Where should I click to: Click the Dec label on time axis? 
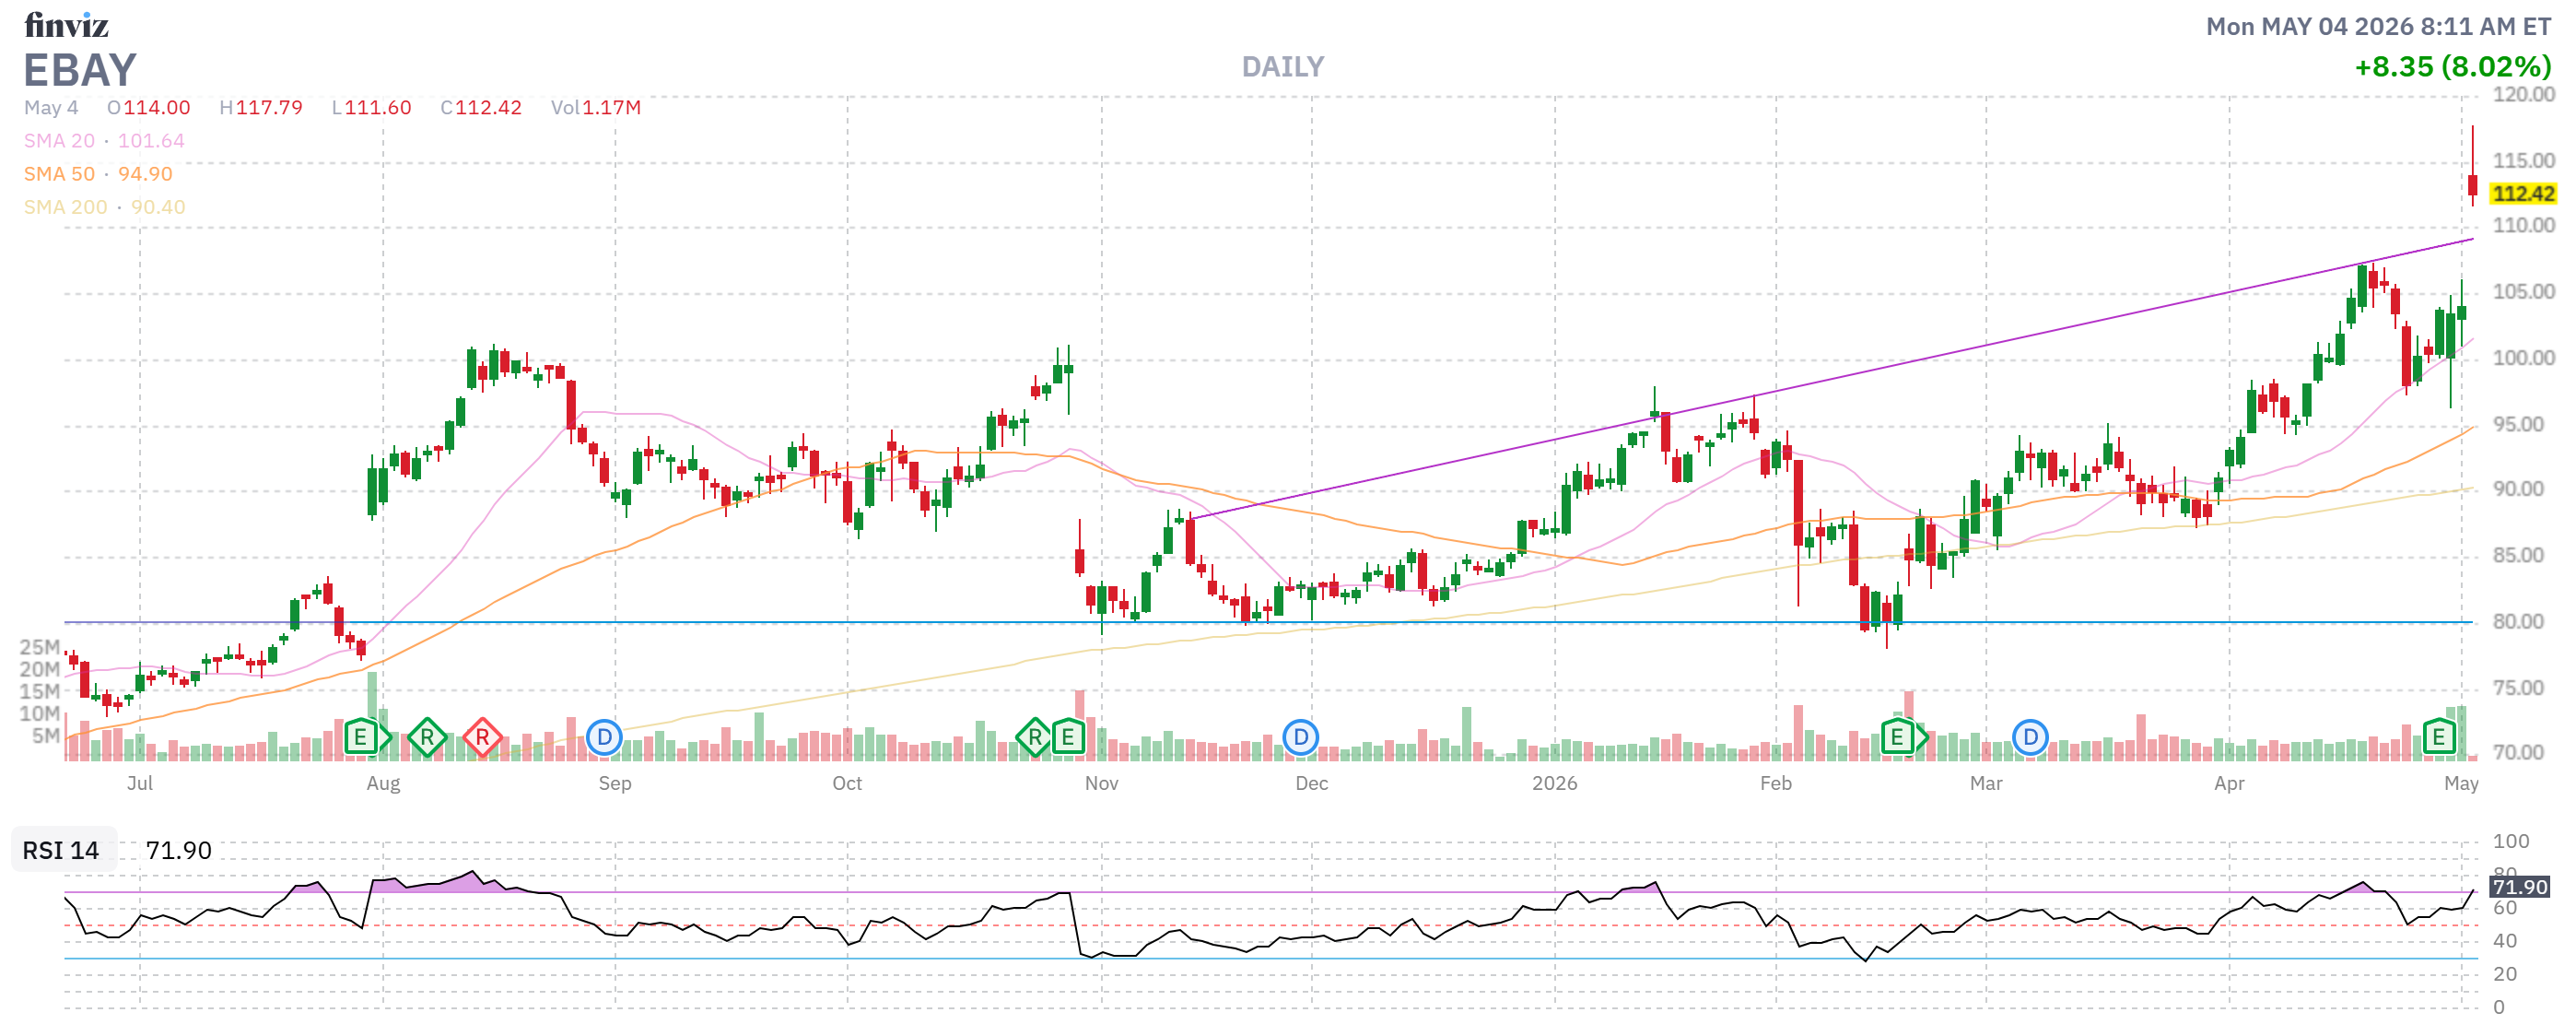tap(1312, 783)
